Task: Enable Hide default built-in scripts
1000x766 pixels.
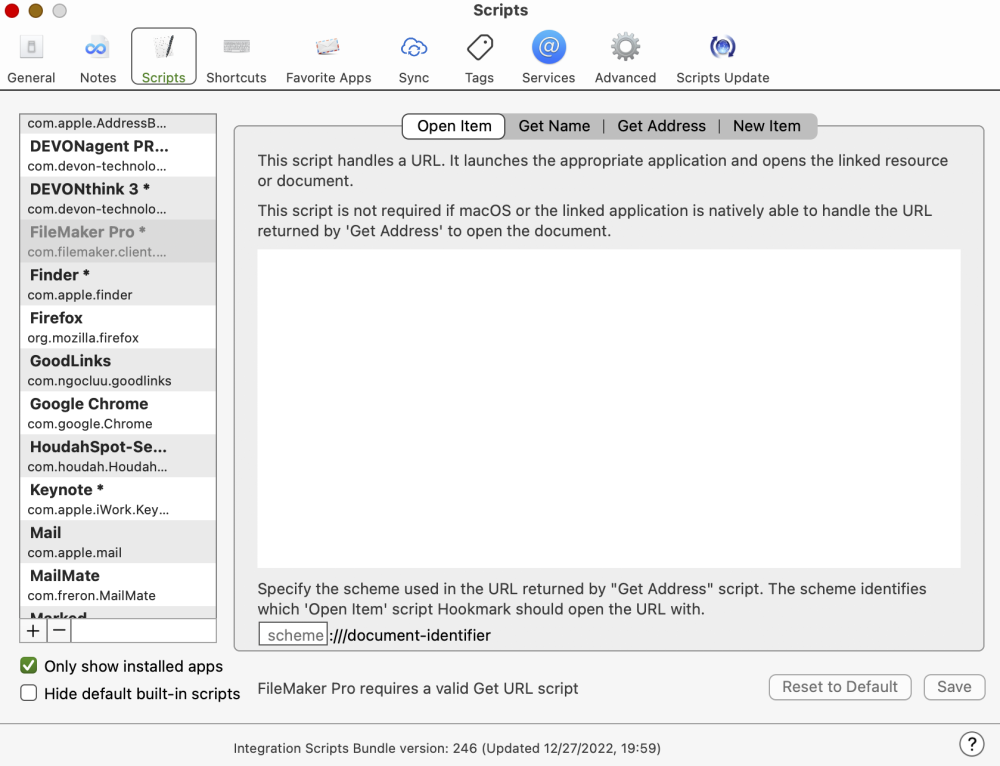Action: [29, 693]
